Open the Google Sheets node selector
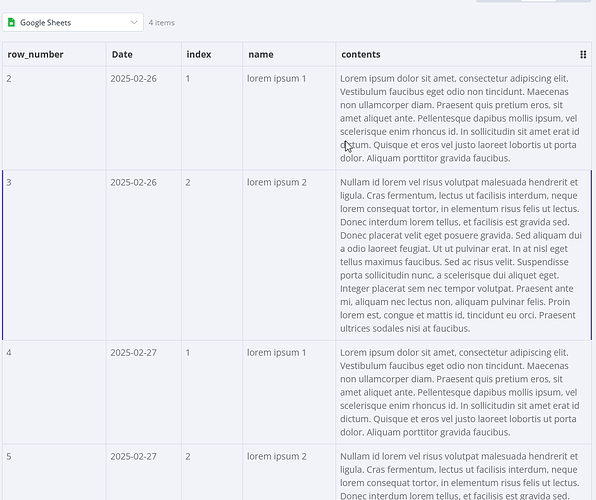The width and height of the screenshot is (596, 500). click(x=73, y=22)
